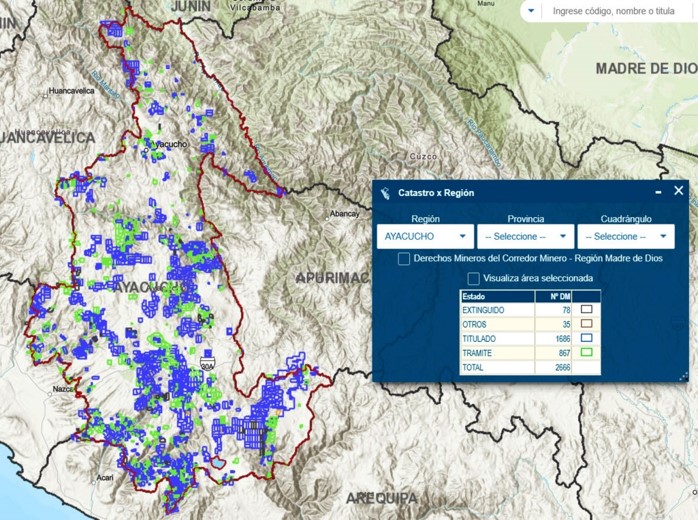Expand the search type arrow beside search box
Screen dimensions: 698x520
click(531, 11)
